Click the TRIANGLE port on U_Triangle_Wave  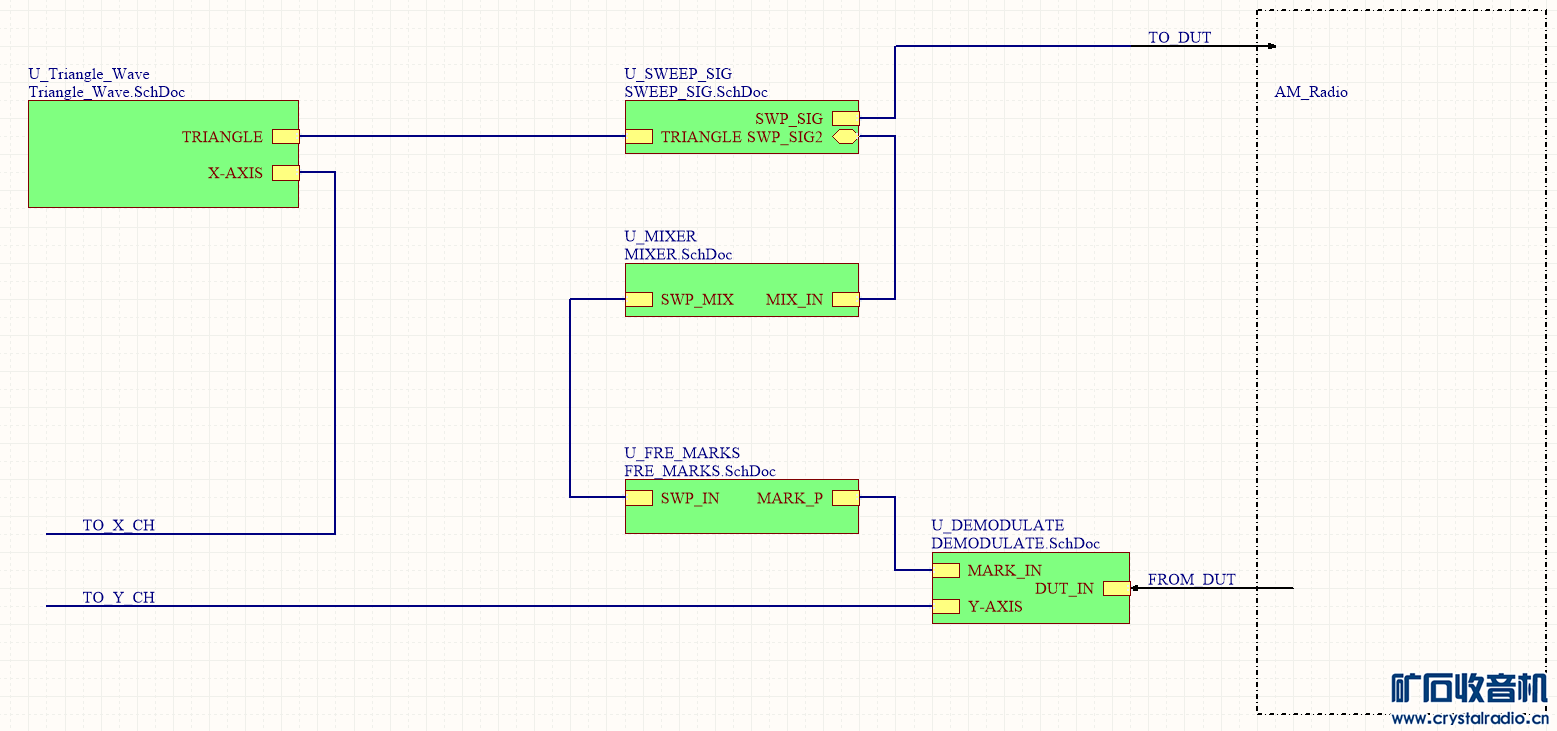point(285,137)
